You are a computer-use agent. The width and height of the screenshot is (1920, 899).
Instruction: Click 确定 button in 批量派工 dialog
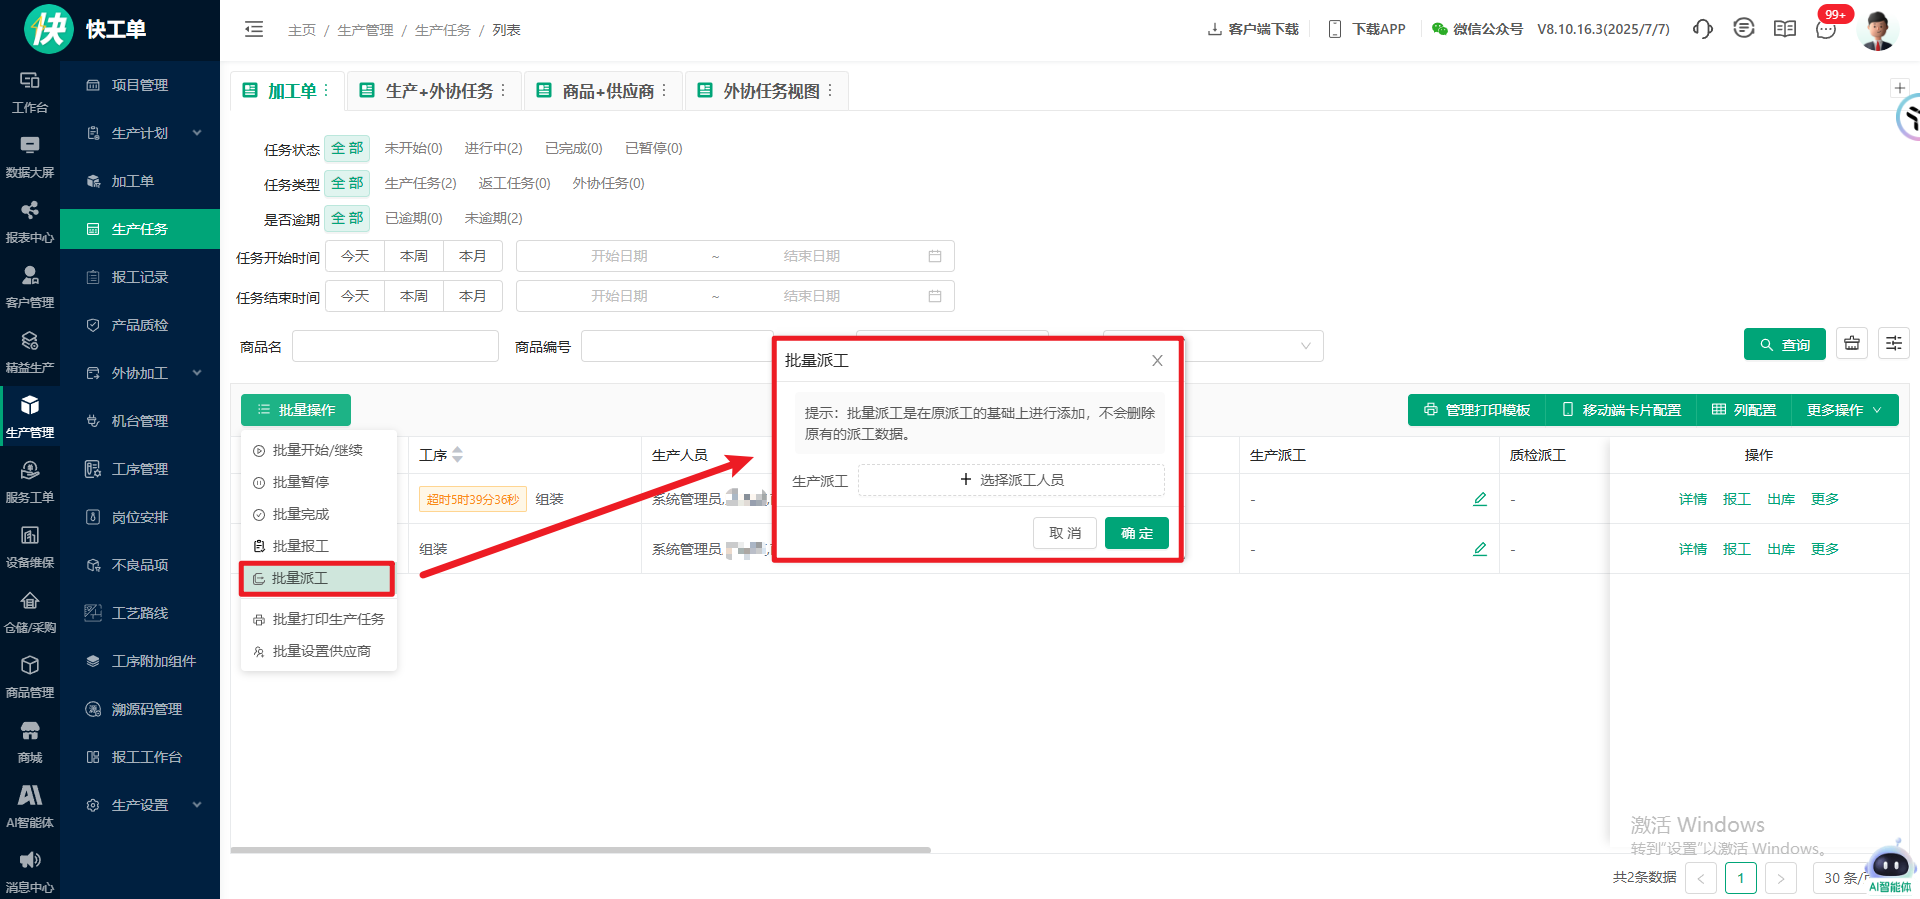coord(1136,533)
